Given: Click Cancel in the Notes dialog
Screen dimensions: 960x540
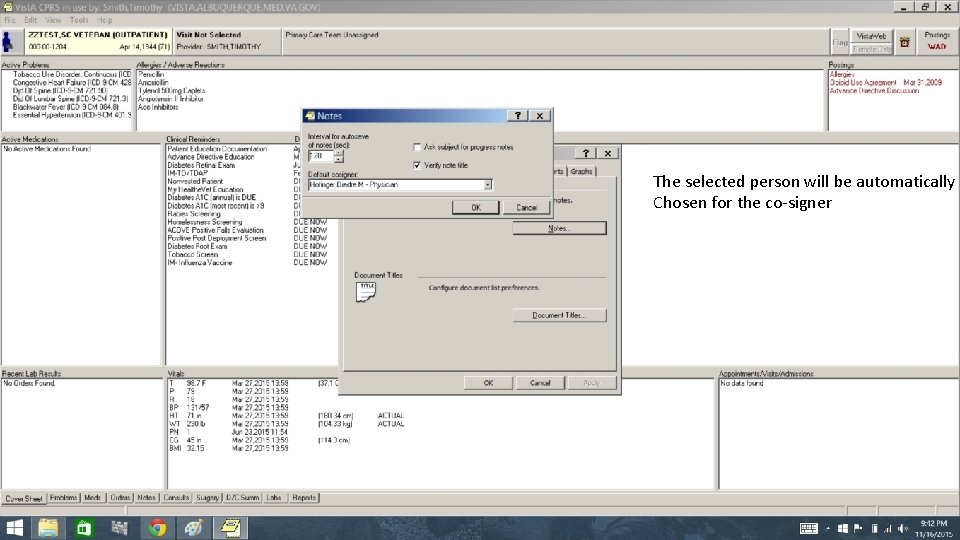Looking at the screenshot, I should tap(527, 208).
